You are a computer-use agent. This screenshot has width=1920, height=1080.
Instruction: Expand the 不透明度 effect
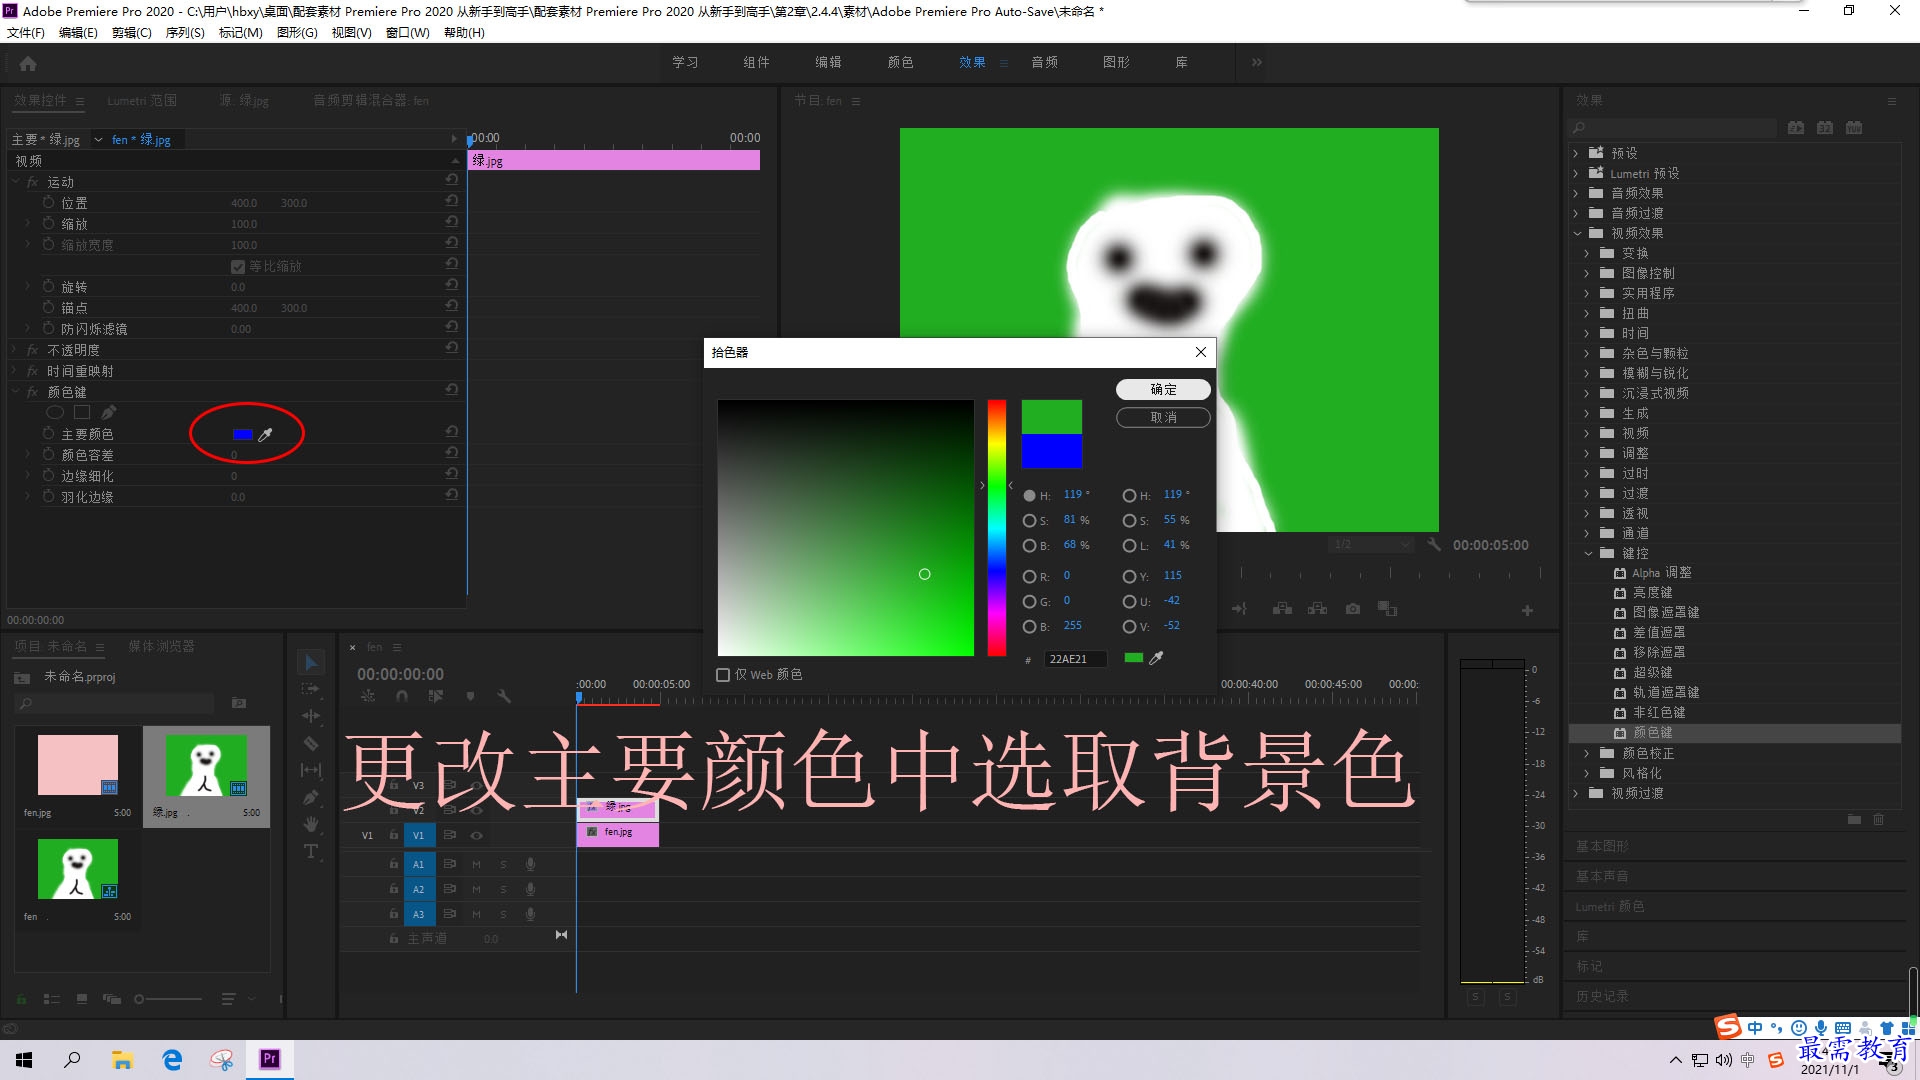coord(16,350)
